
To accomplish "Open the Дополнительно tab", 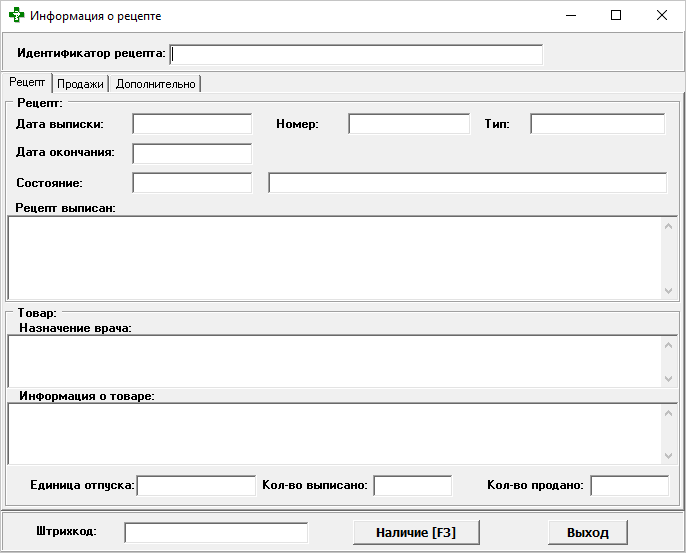I will [156, 84].
